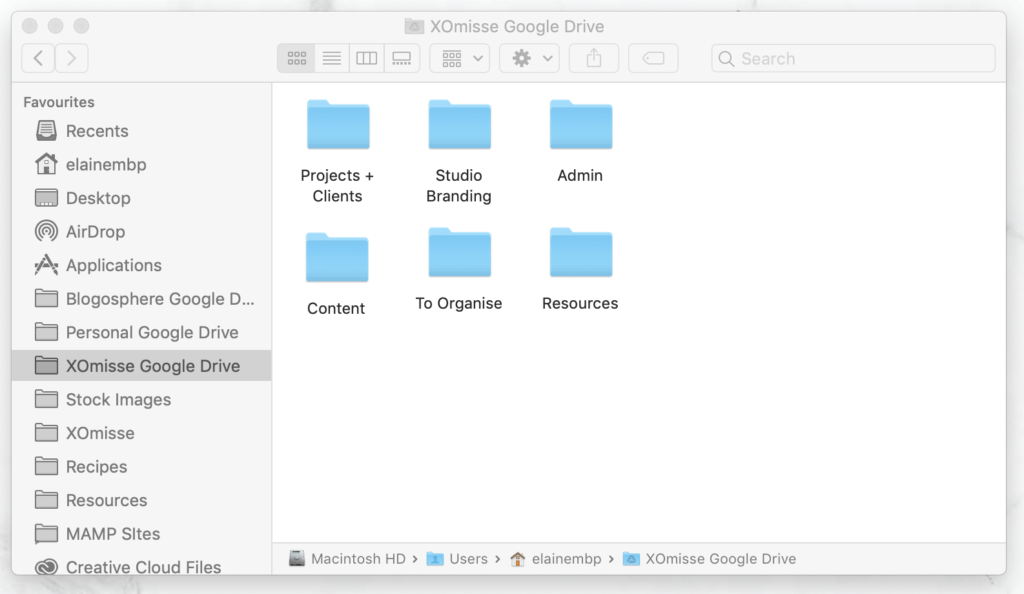Open the gear action menu
Image resolution: width=1024 pixels, height=594 pixels.
pos(530,58)
